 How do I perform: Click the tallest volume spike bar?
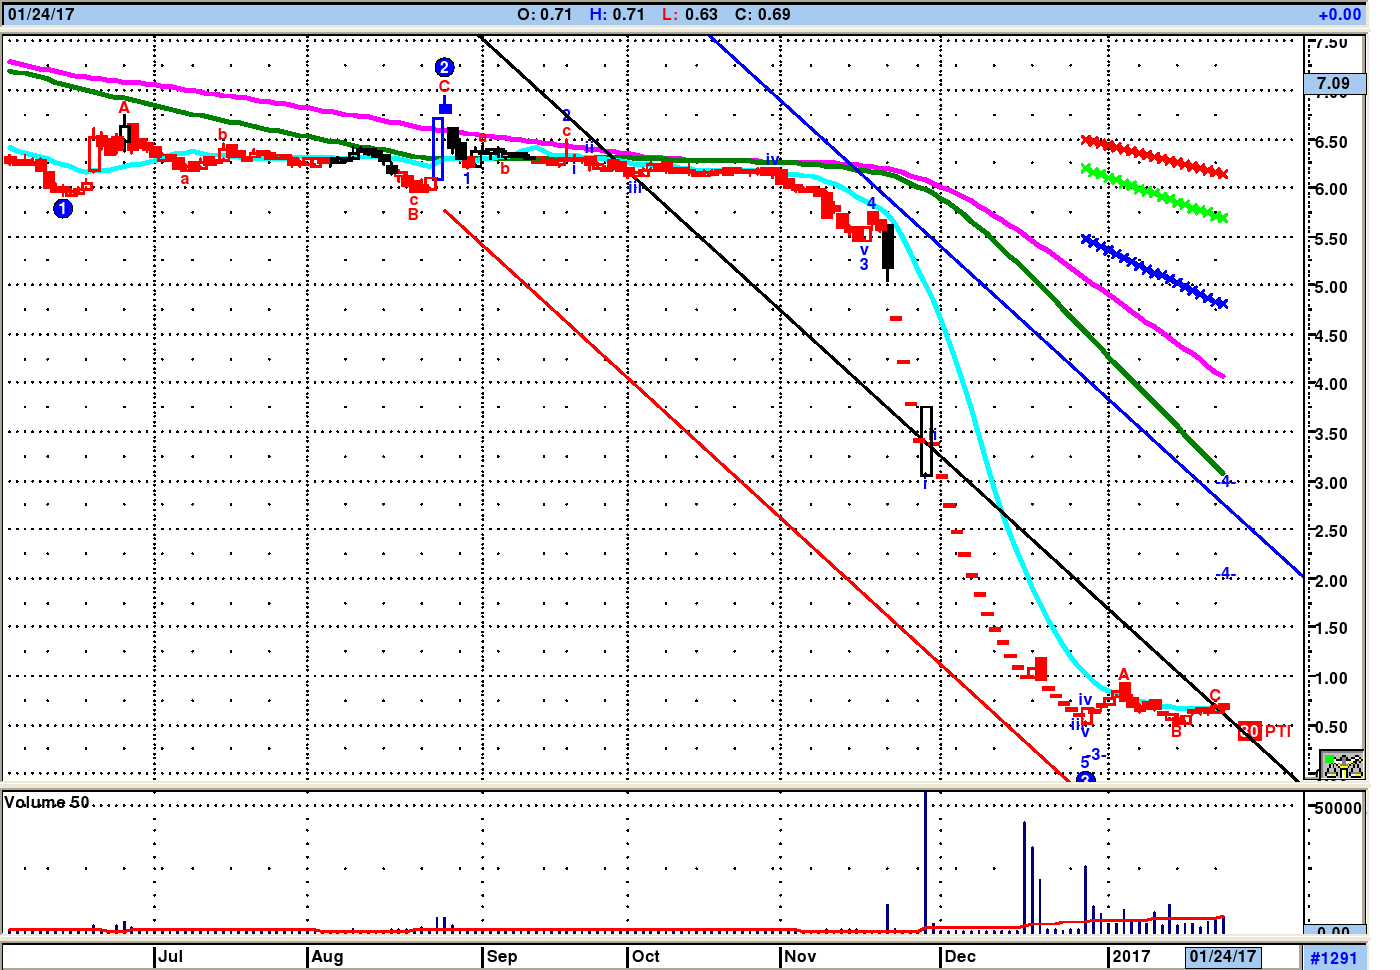(x=926, y=860)
